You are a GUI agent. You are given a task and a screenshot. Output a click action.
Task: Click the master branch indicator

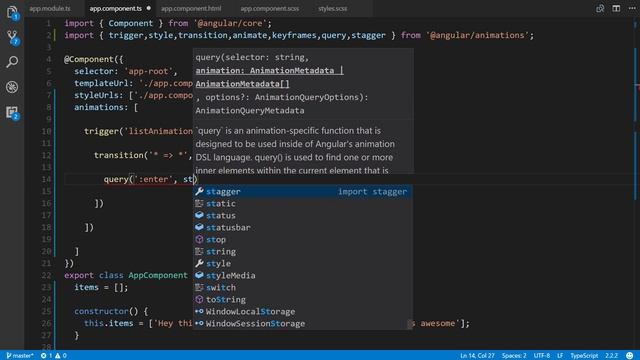tap(20, 356)
